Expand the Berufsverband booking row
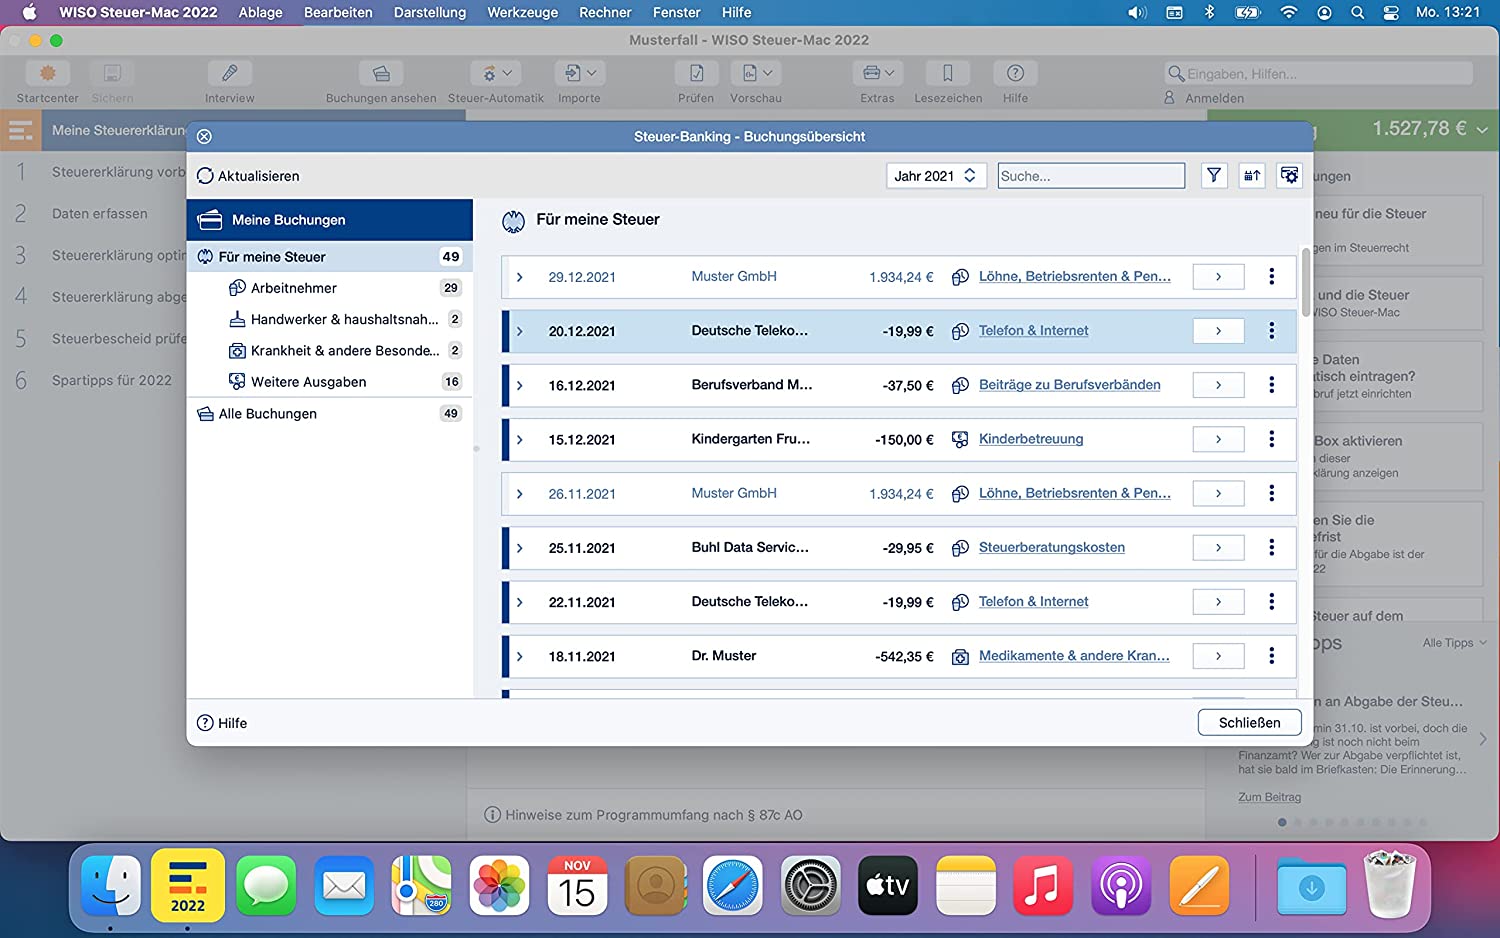Viewport: 1500px width, 938px height. [x=520, y=385]
